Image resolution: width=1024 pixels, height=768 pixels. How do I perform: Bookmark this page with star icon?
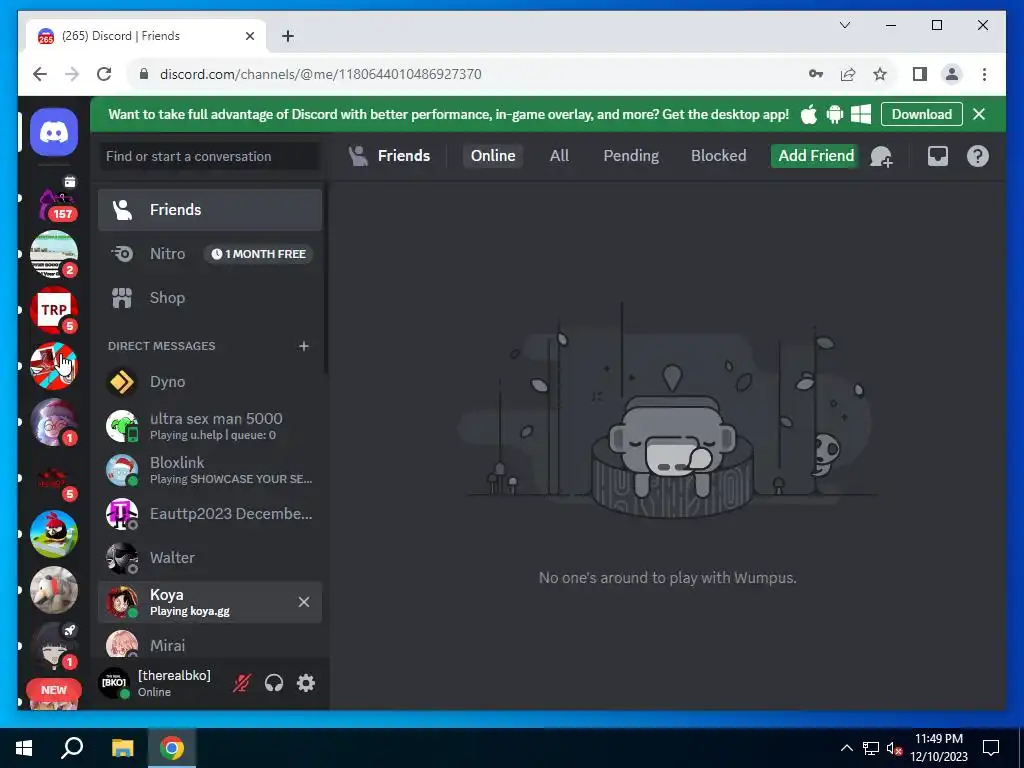point(880,74)
